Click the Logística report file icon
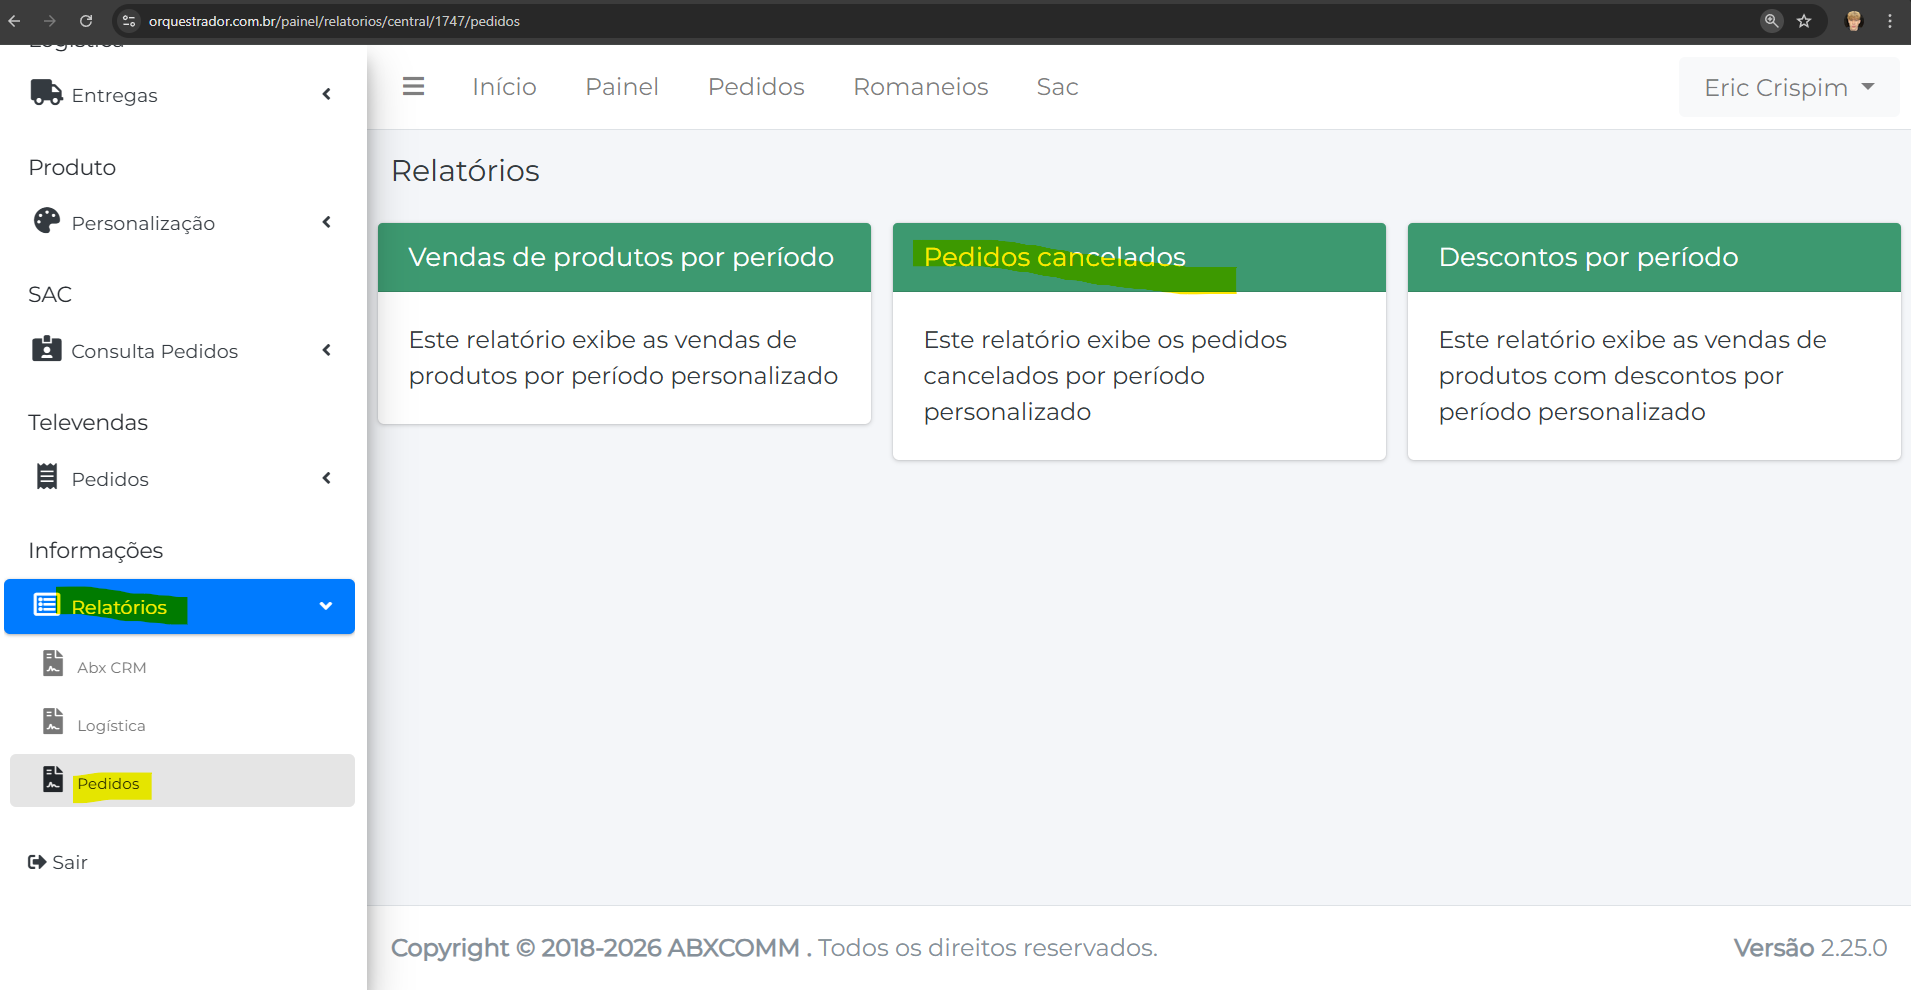The height and width of the screenshot is (990, 1911). [53, 722]
